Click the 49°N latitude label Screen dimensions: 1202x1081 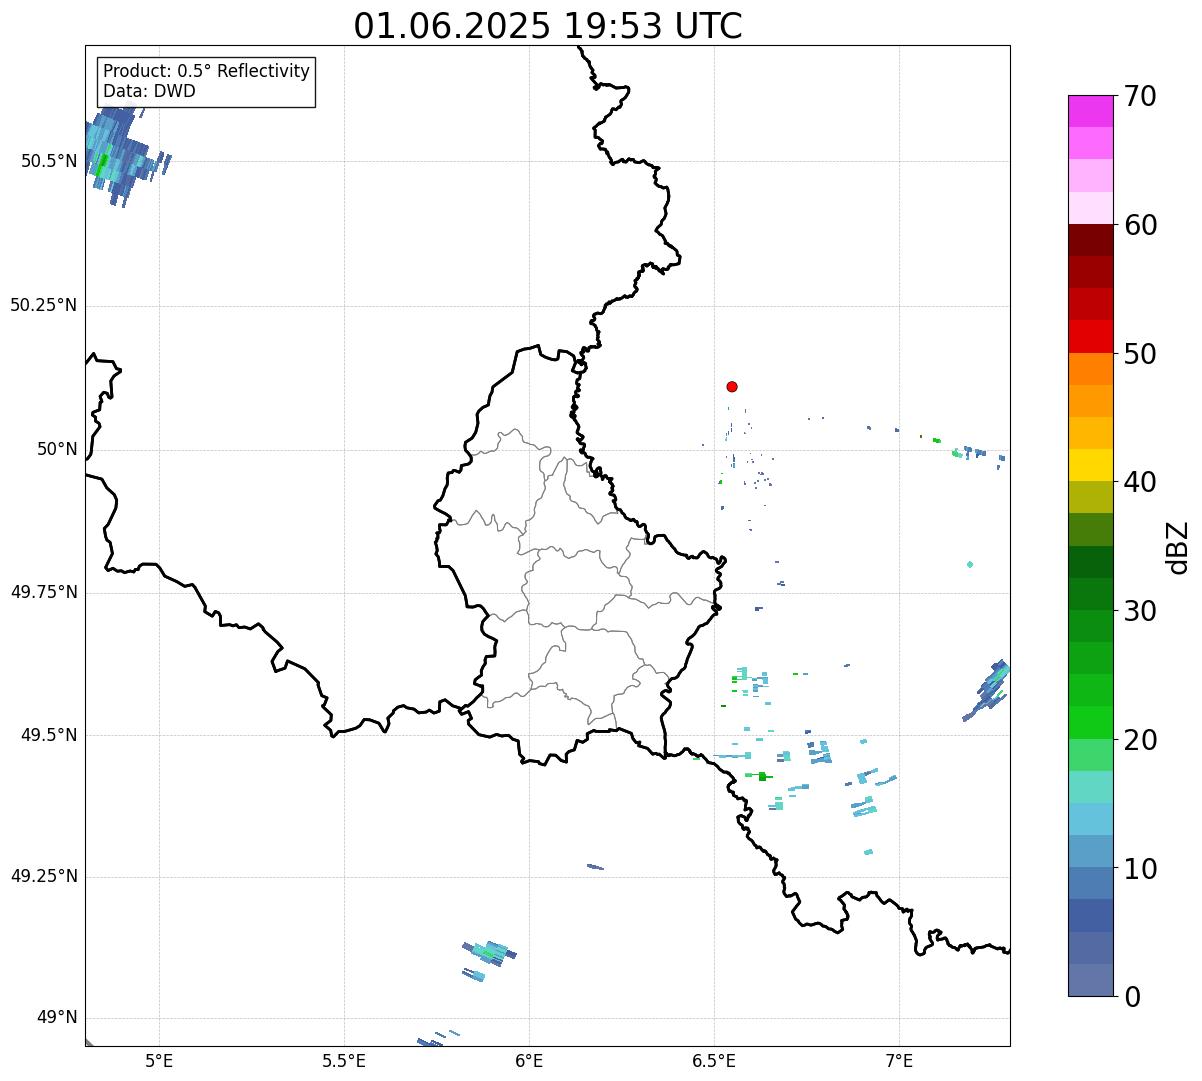(57, 1017)
